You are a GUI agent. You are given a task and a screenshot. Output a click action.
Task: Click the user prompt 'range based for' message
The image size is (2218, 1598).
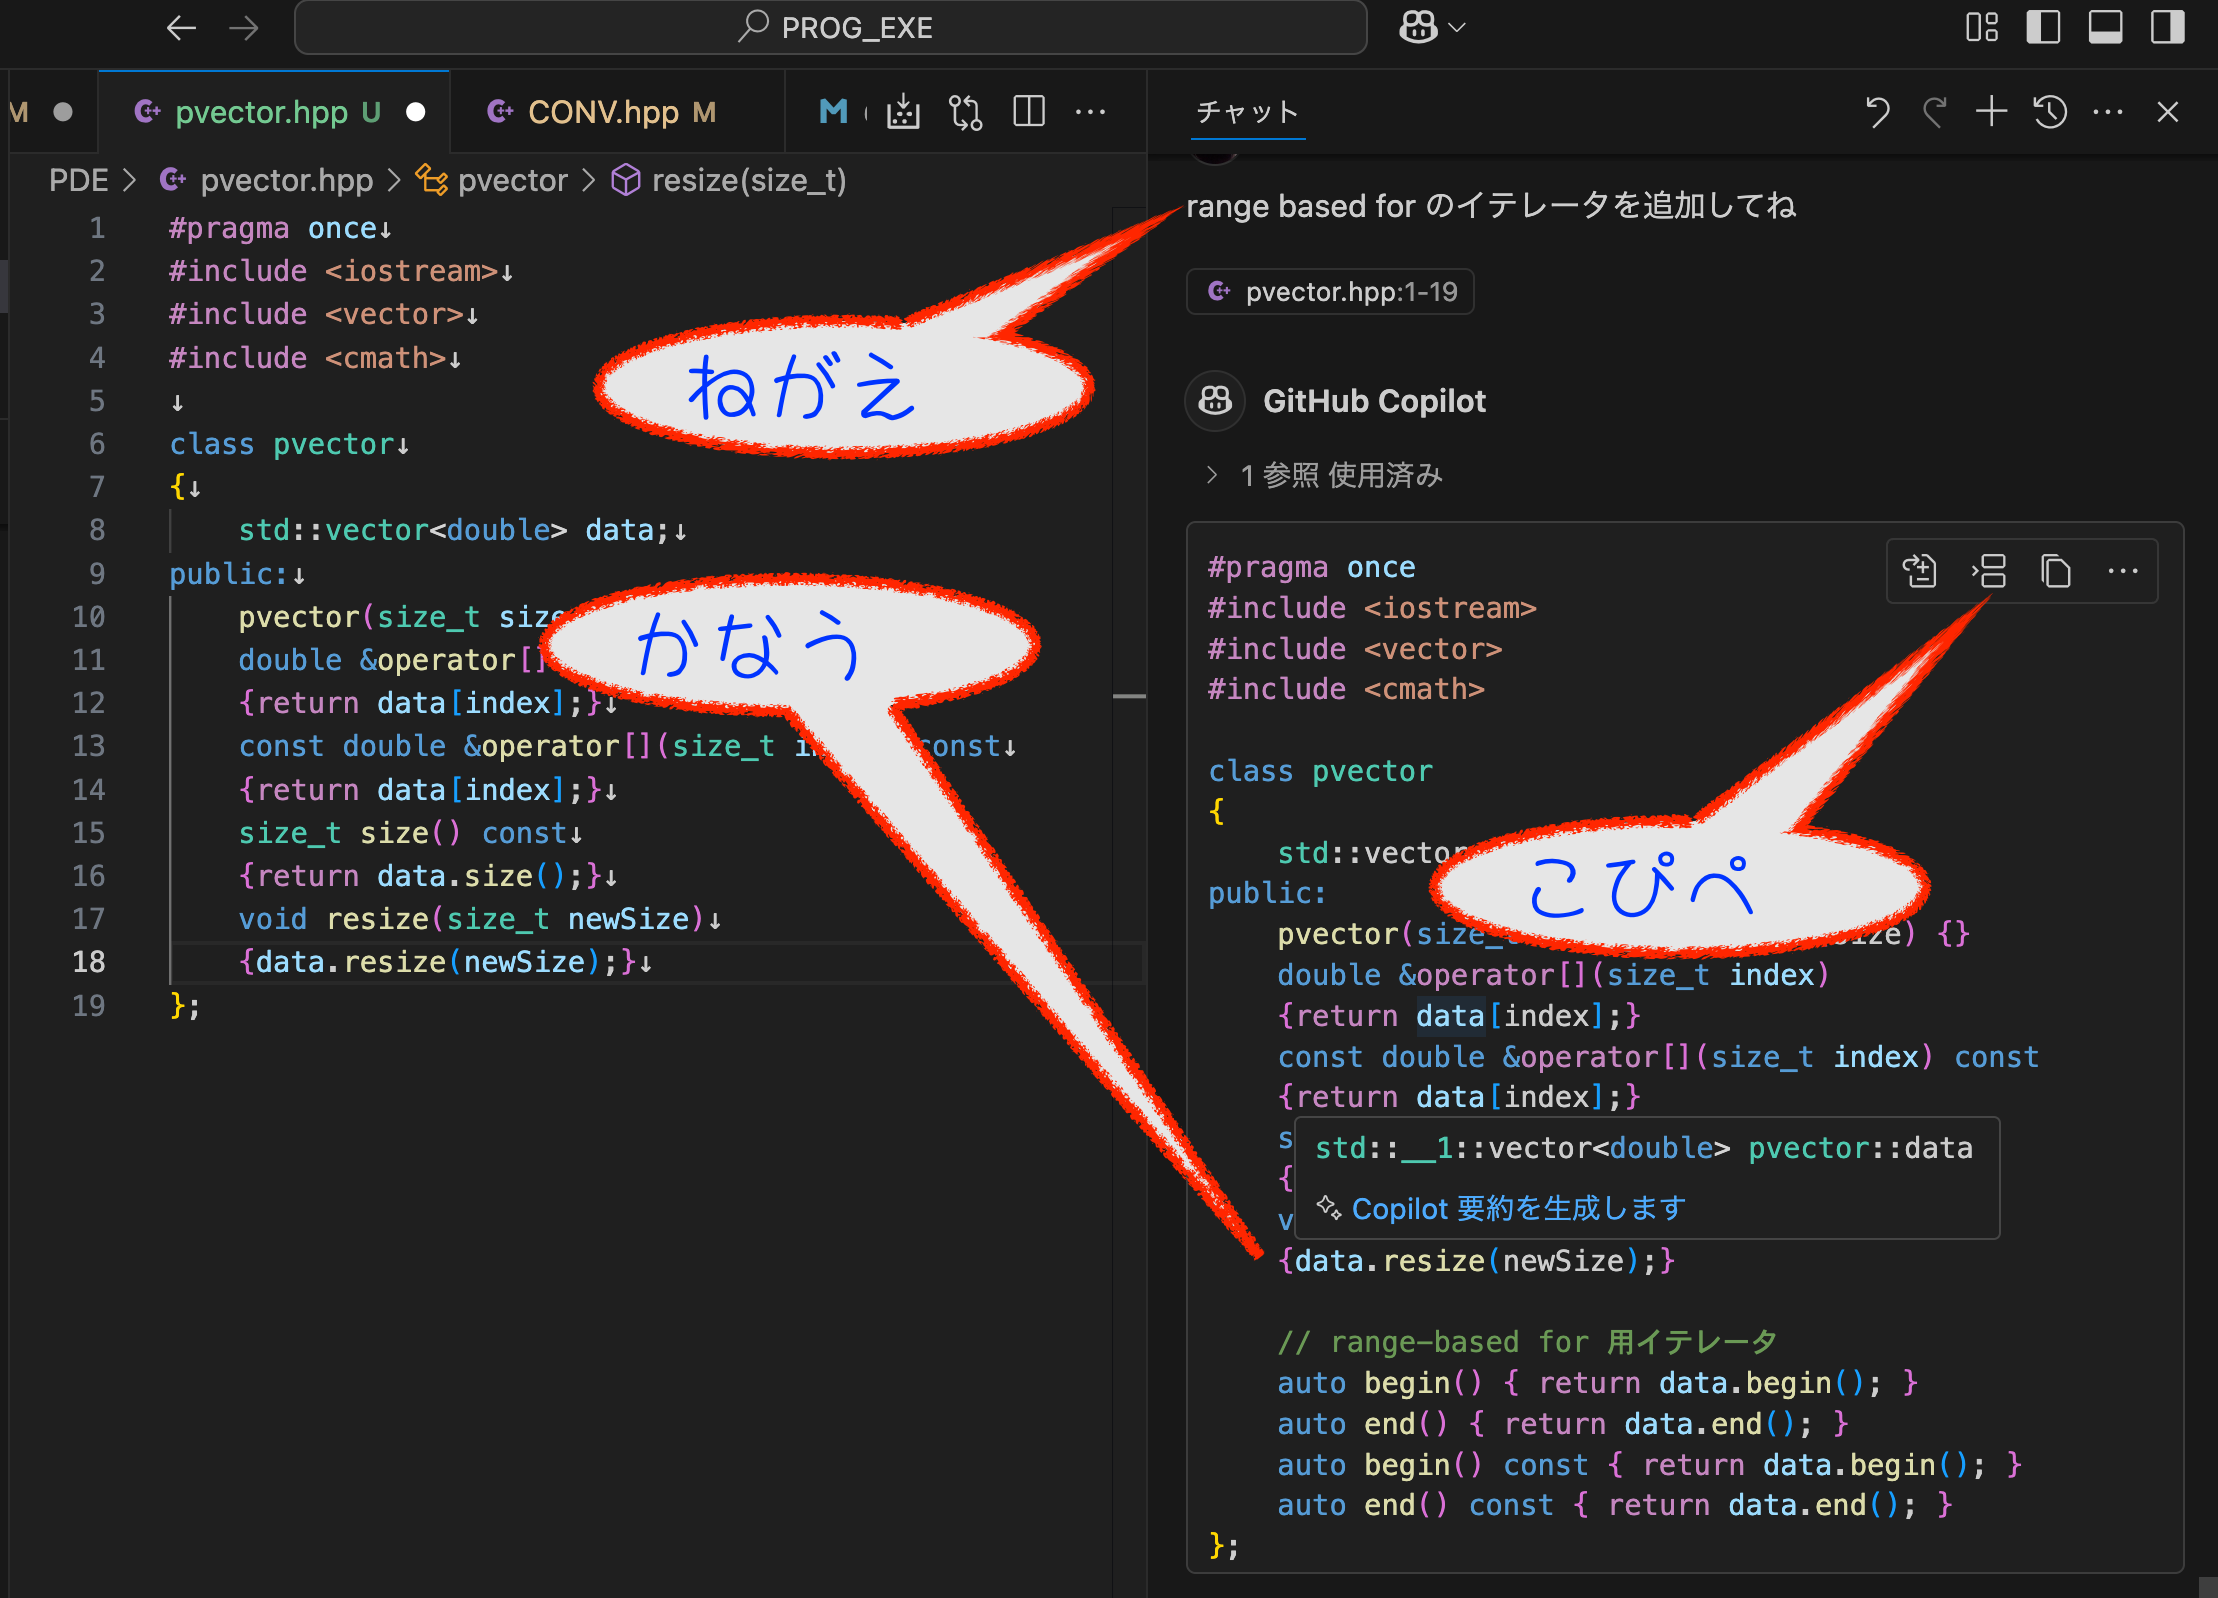(1490, 206)
